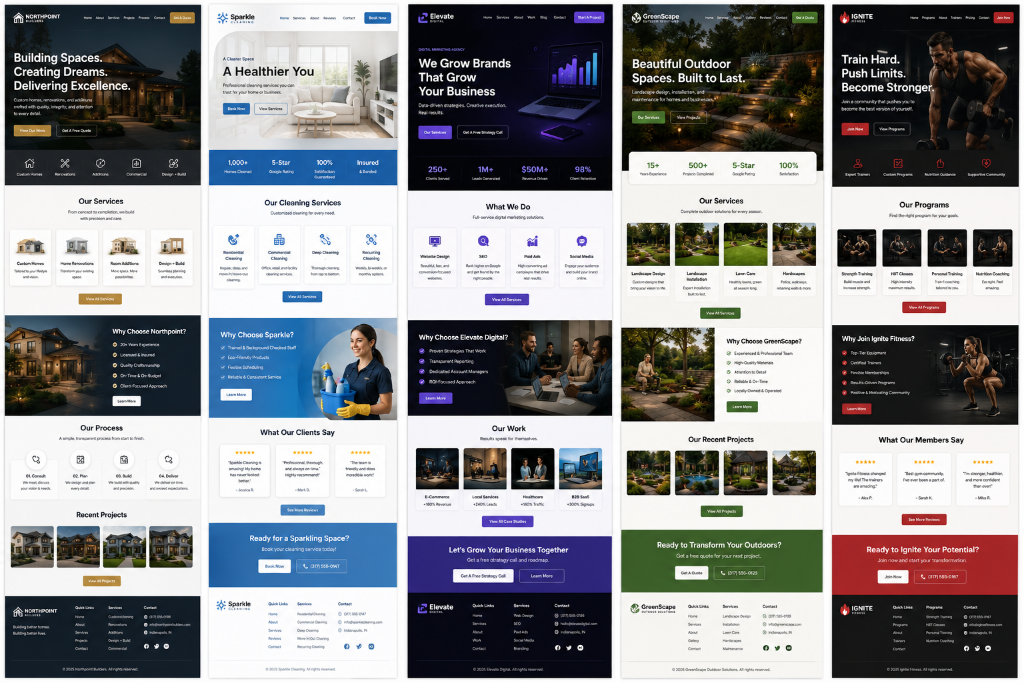Click the phone number button in GreenScape call-to-action
Viewport: 1024px width, 683px height.
pyautogui.click(x=739, y=573)
